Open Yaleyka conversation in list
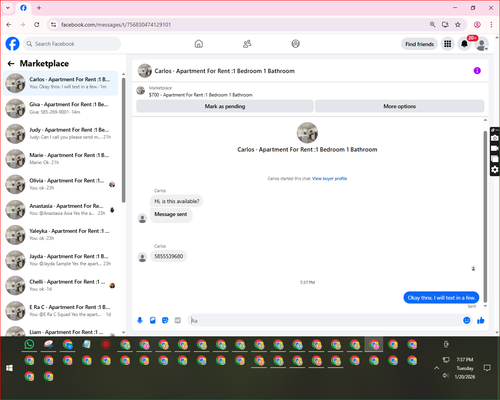 (x=61, y=235)
